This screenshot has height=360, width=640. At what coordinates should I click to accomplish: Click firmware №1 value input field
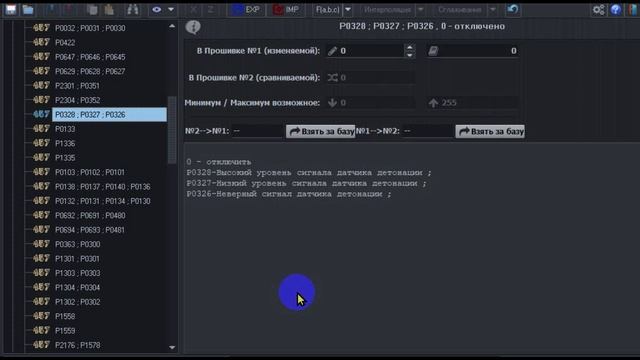tap(371, 51)
